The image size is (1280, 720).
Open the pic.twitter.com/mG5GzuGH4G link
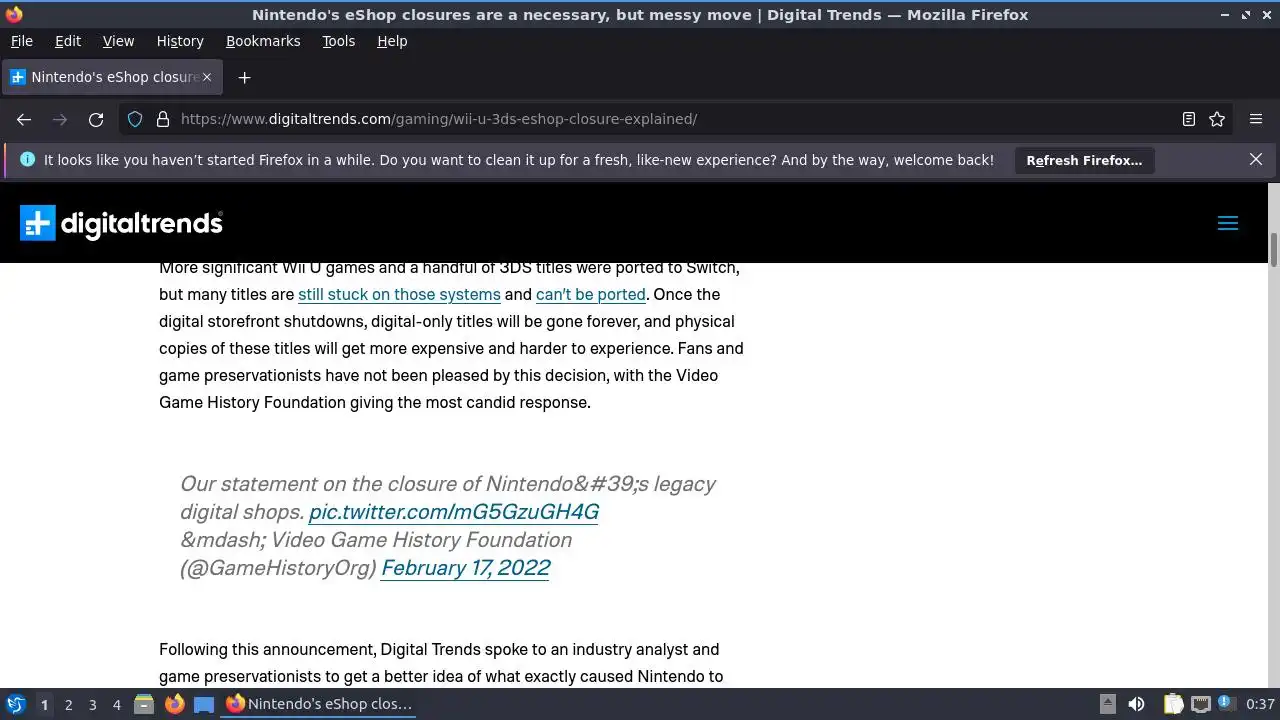pyautogui.click(x=454, y=512)
